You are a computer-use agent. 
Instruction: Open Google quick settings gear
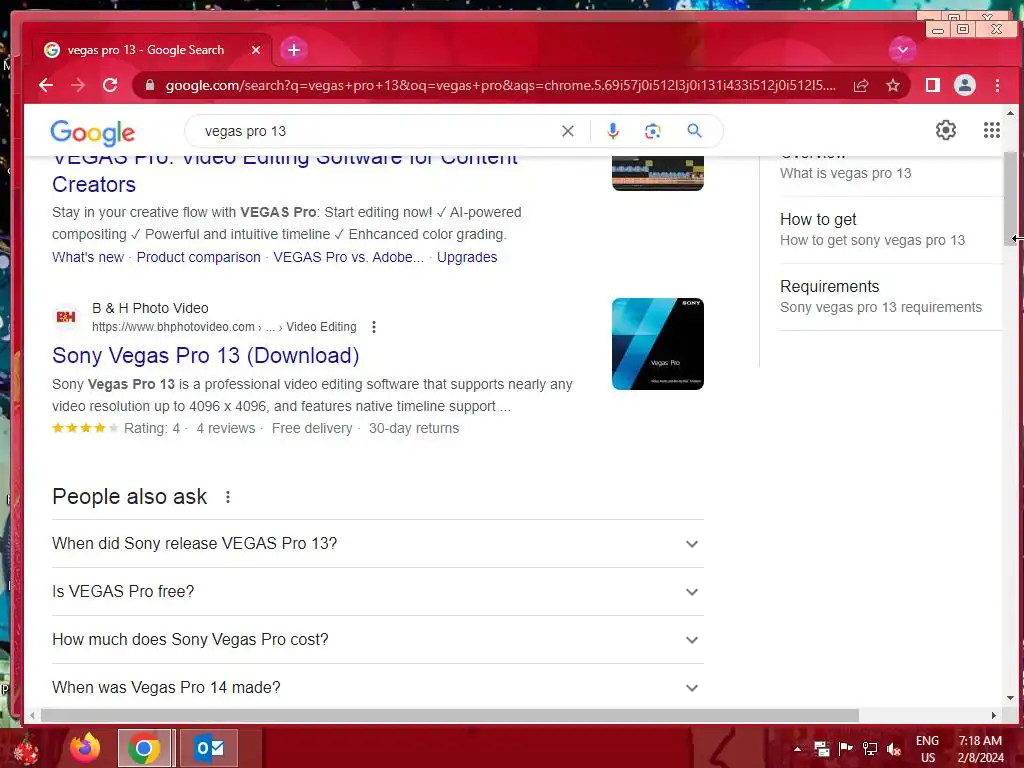point(946,131)
